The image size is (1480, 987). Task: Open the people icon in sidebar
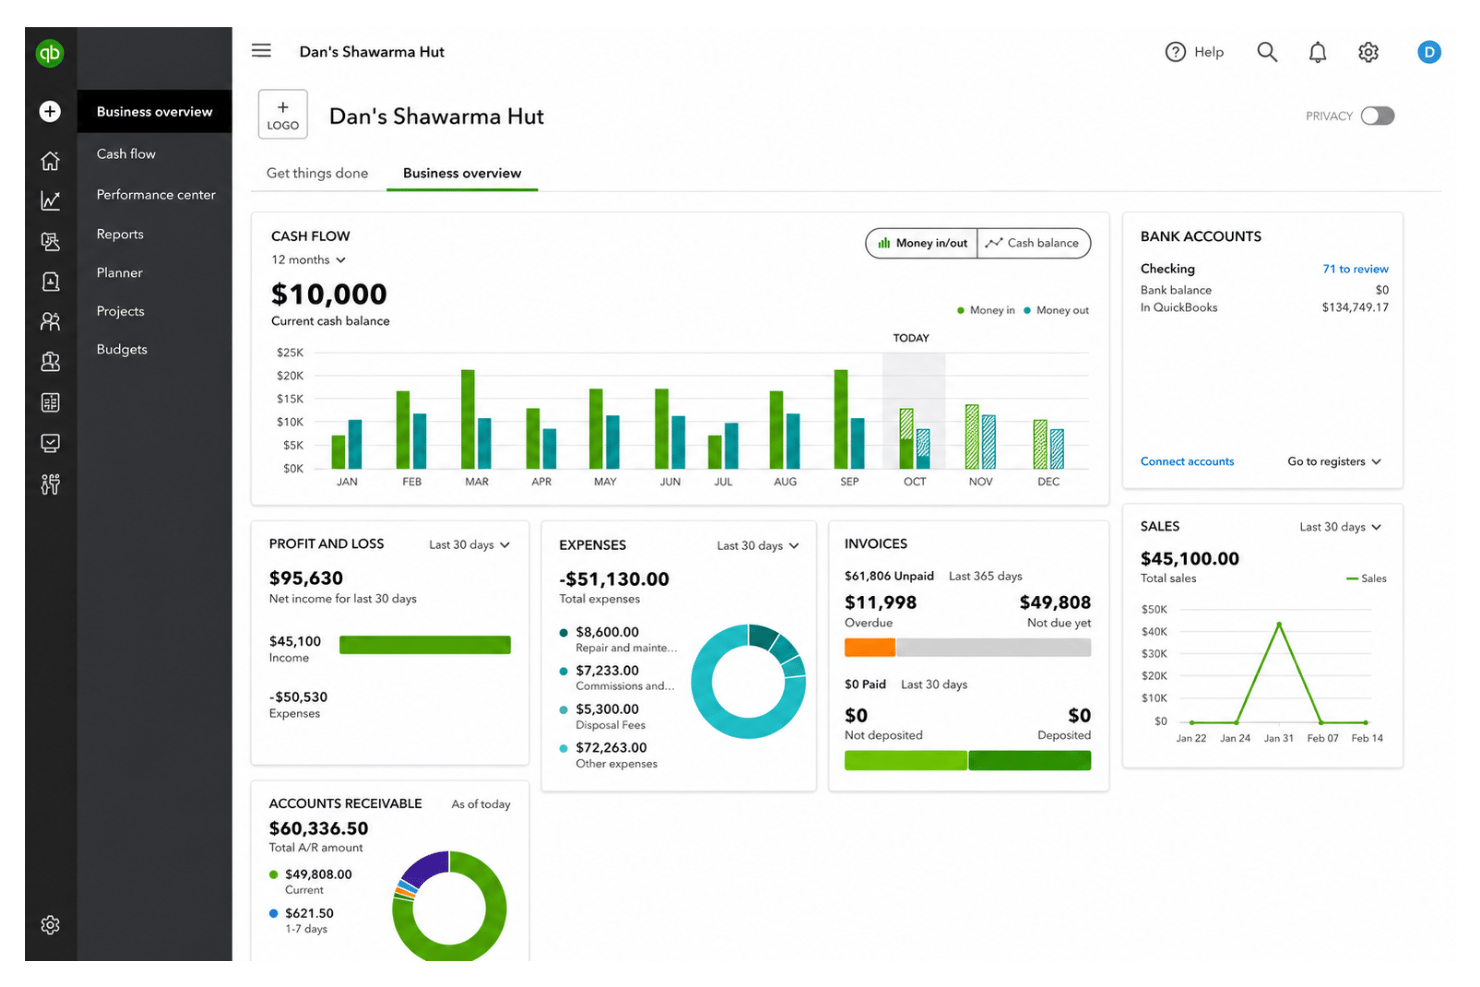50,322
